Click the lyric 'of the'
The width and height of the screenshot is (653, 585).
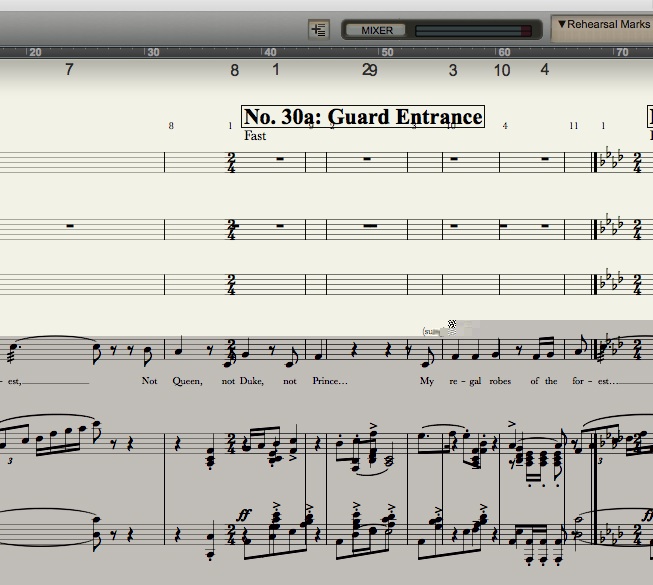[543, 381]
